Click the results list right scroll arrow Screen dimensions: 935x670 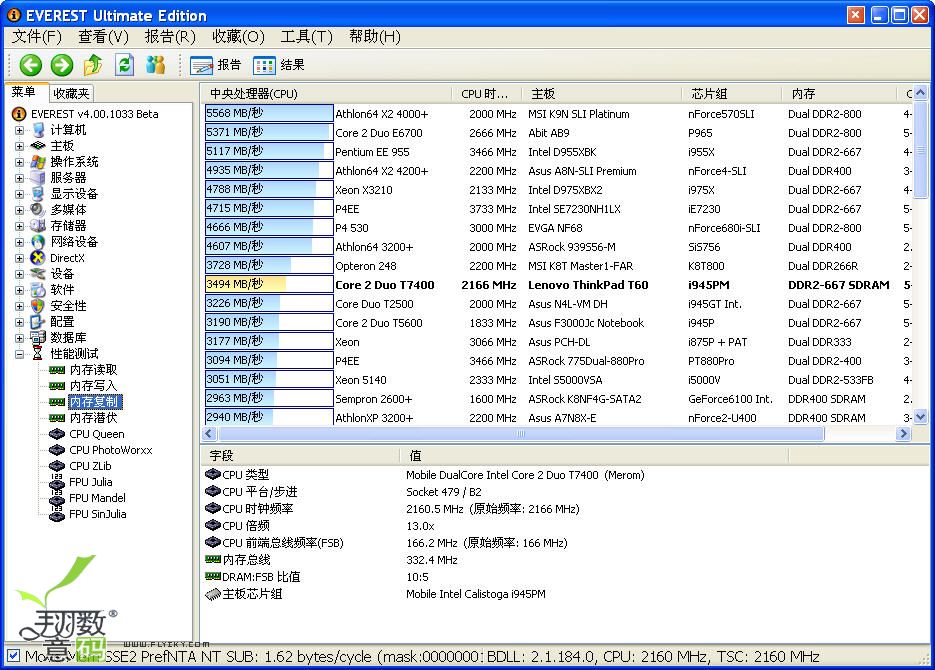pyautogui.click(x=903, y=433)
